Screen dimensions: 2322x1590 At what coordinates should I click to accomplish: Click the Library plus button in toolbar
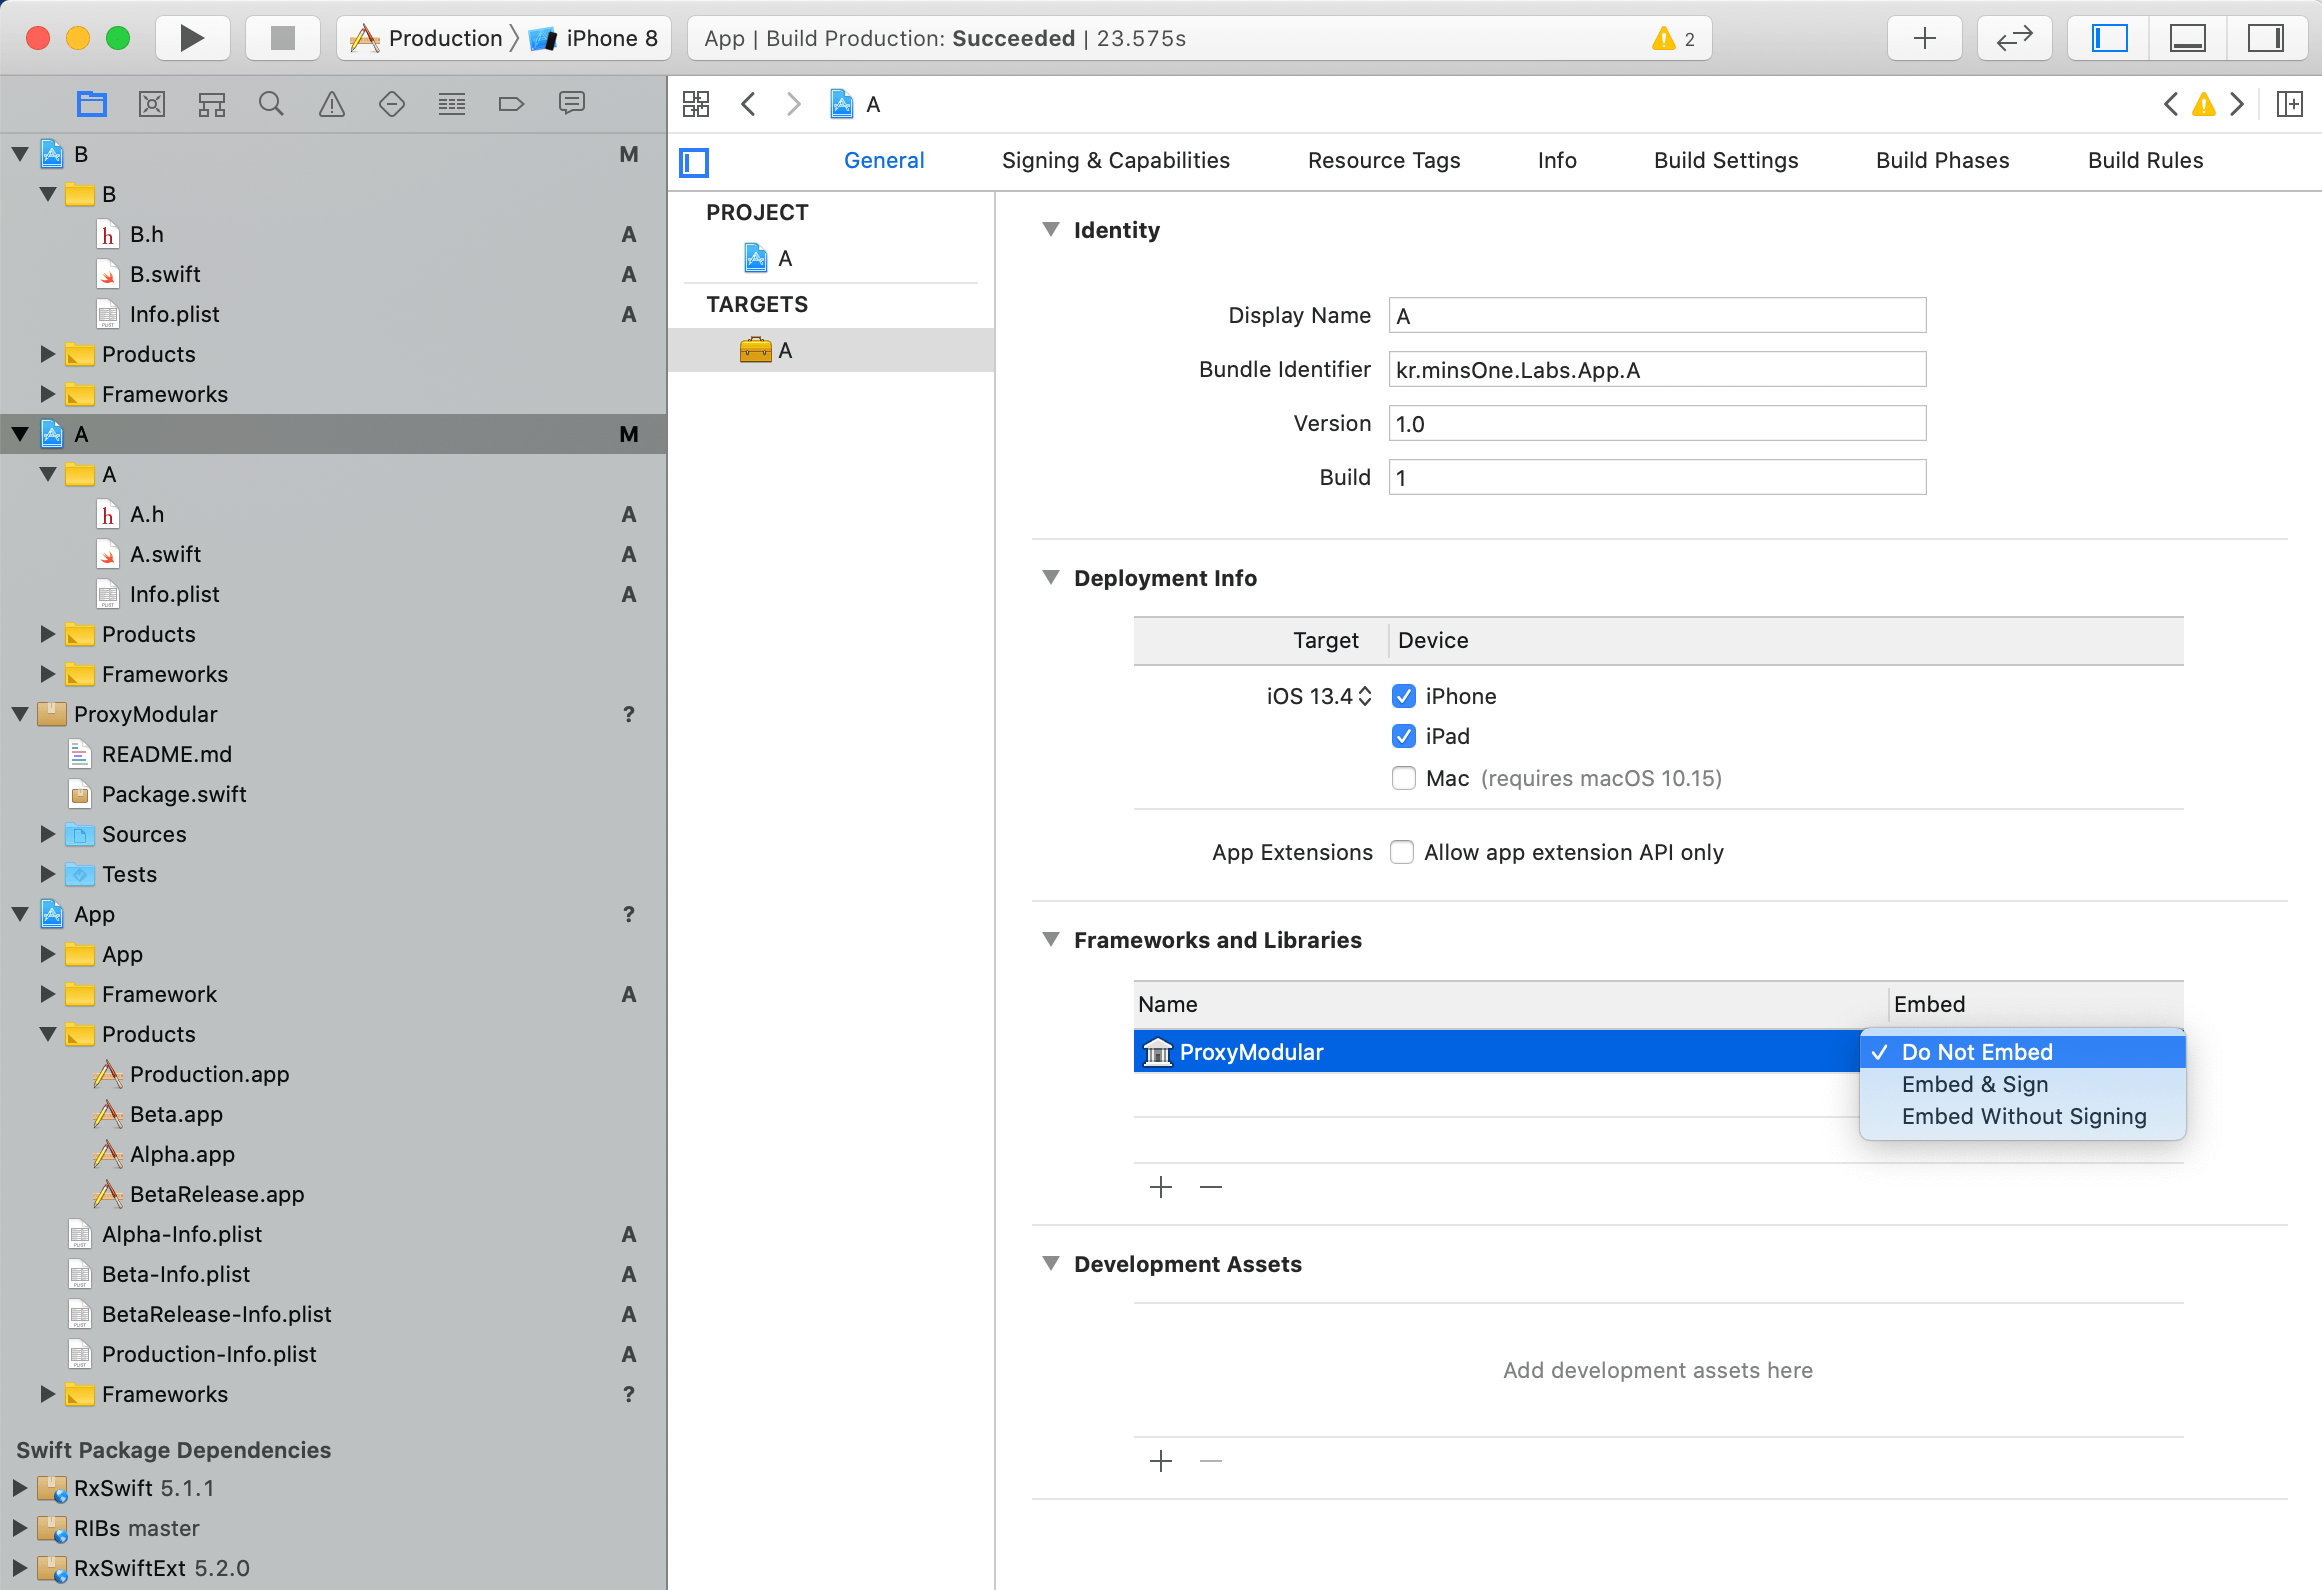pos(1924,38)
